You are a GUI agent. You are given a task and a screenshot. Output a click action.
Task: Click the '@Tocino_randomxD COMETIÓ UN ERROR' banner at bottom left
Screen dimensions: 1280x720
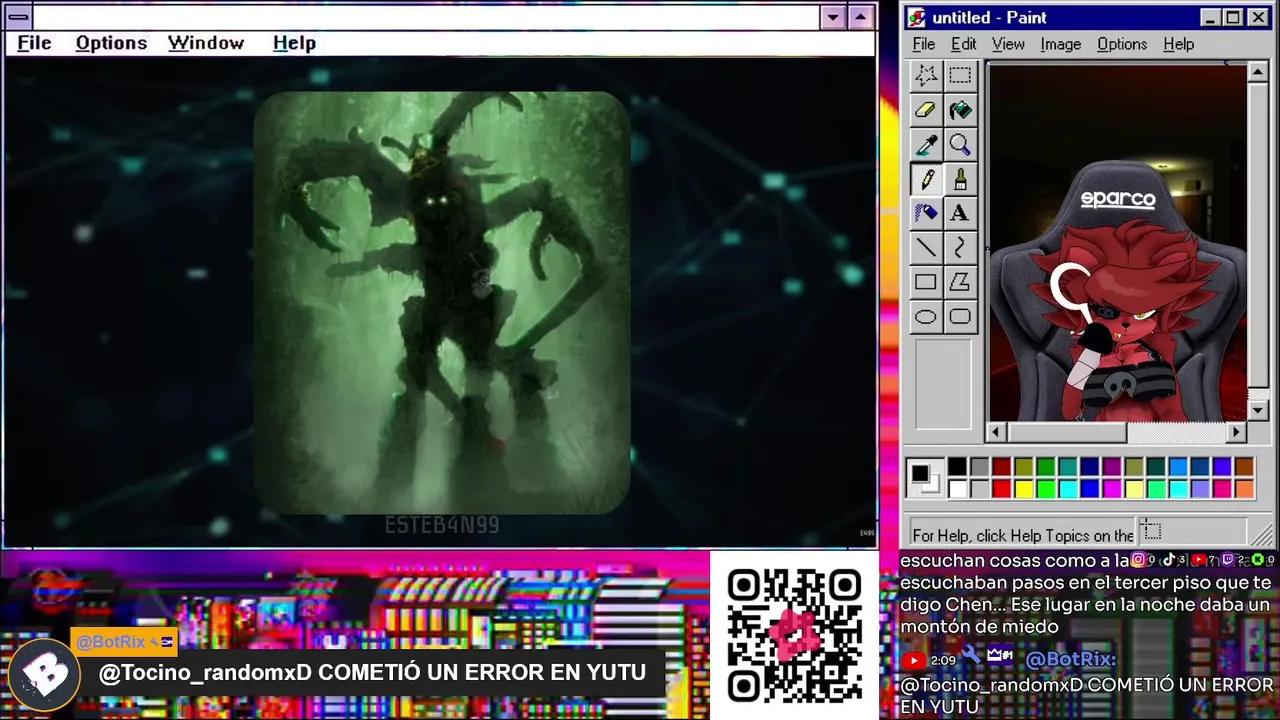tap(372, 673)
